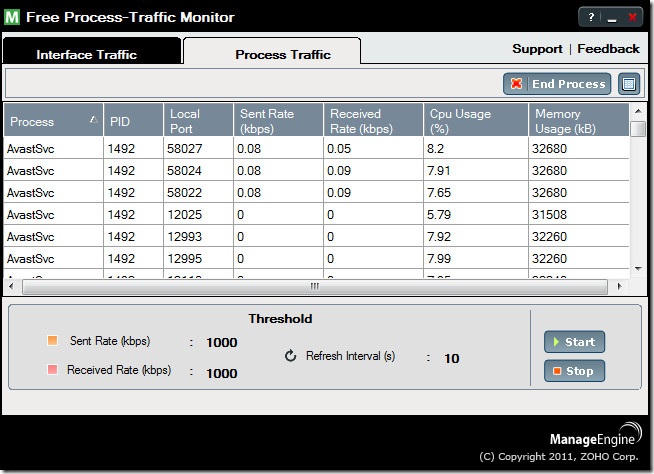Click the Memory Usage value 31508

tap(549, 215)
